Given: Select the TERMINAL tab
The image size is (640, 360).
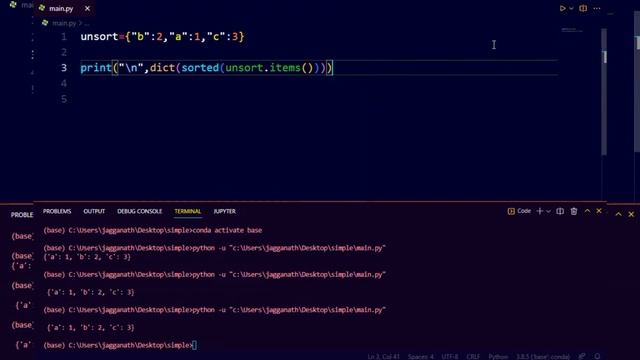Looking at the screenshot, I should (188, 211).
